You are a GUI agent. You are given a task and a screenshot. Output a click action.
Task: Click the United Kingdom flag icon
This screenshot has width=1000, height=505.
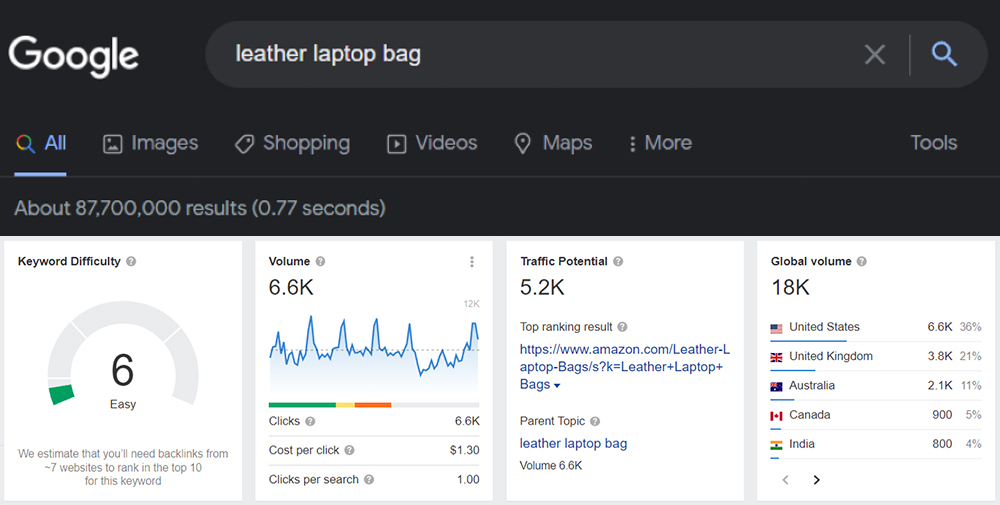tap(776, 358)
